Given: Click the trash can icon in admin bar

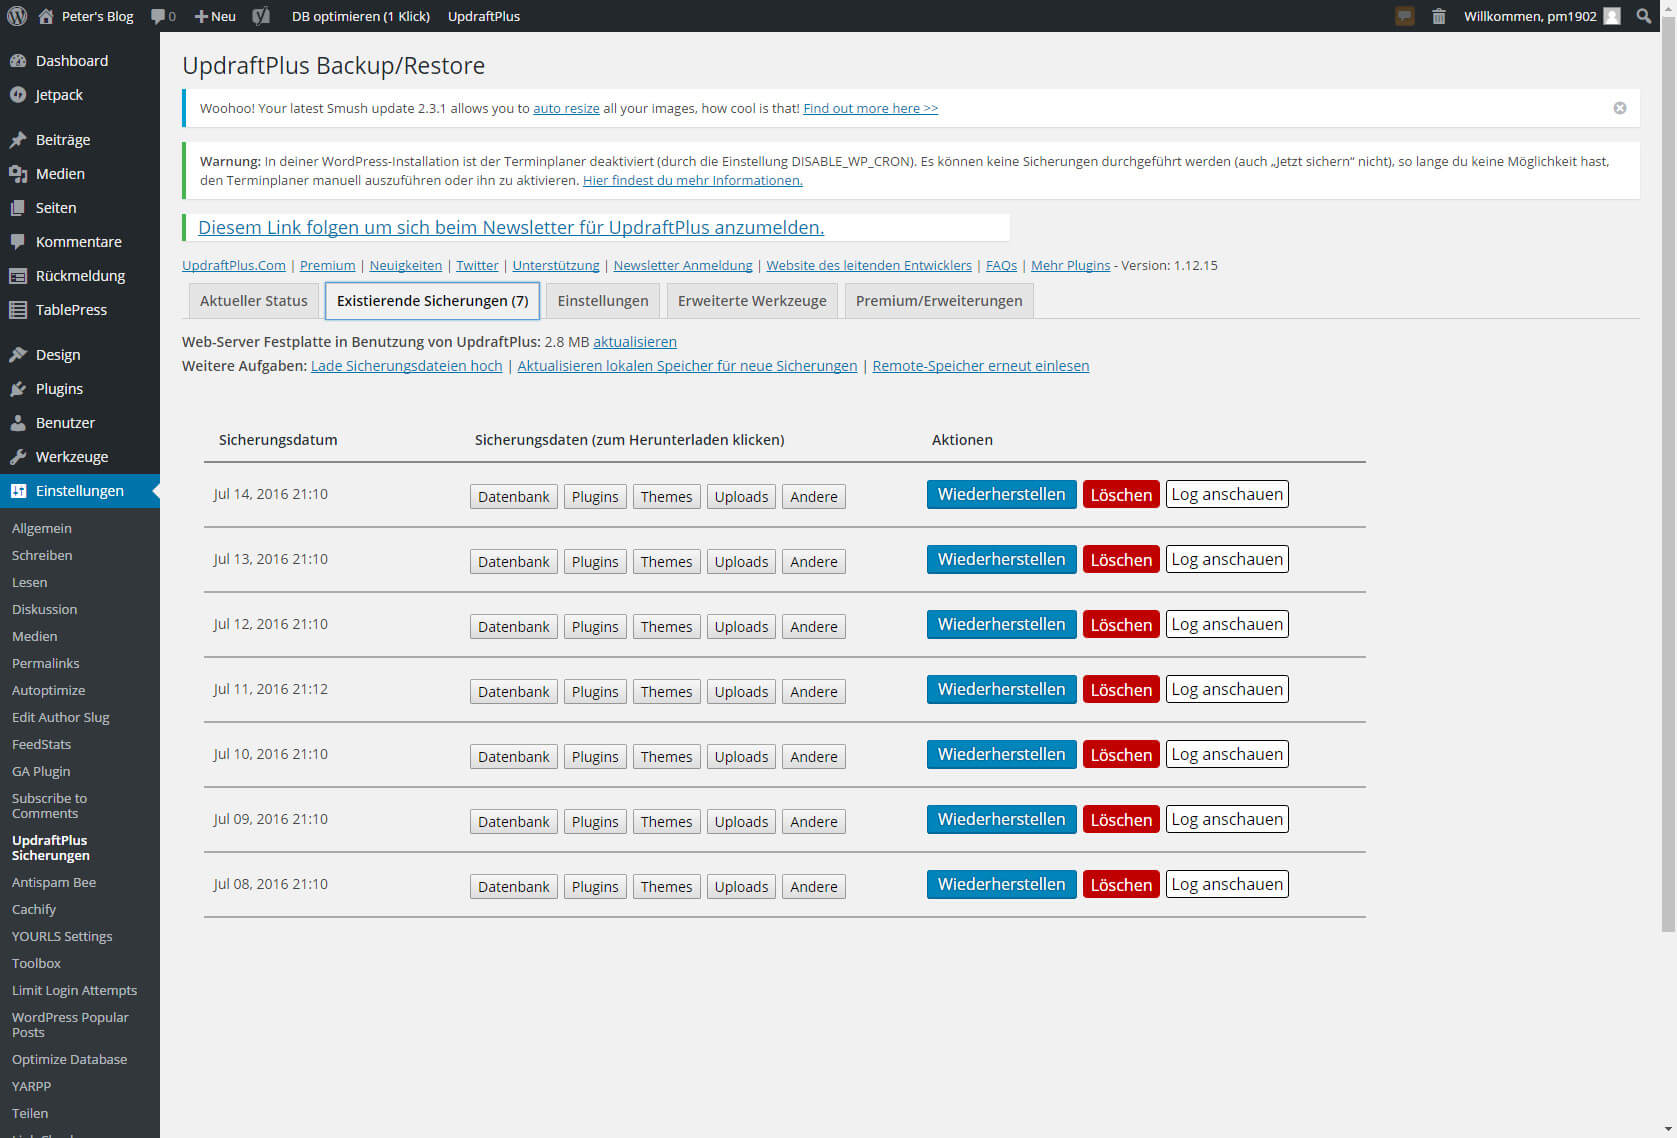Looking at the screenshot, I should [1439, 16].
